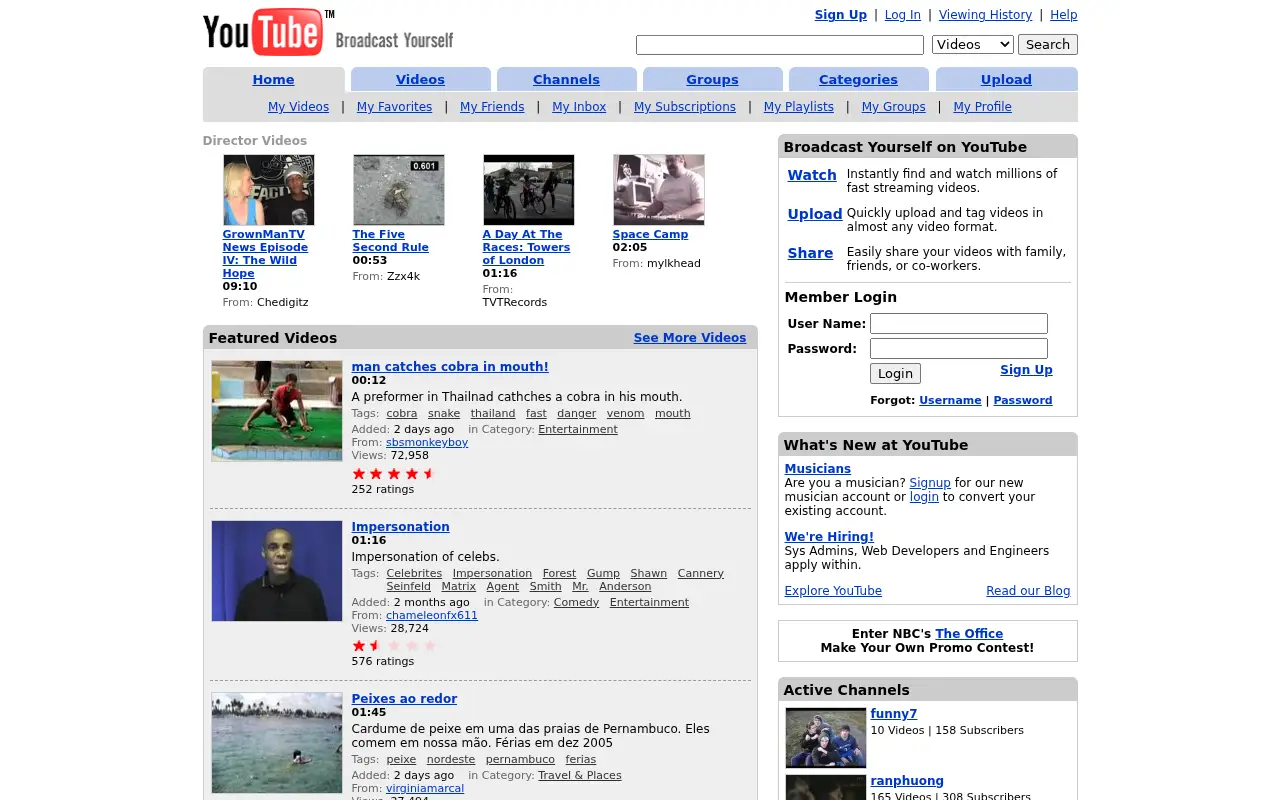Click the forgot Username link
Image resolution: width=1280 pixels, height=800 pixels.
(950, 400)
